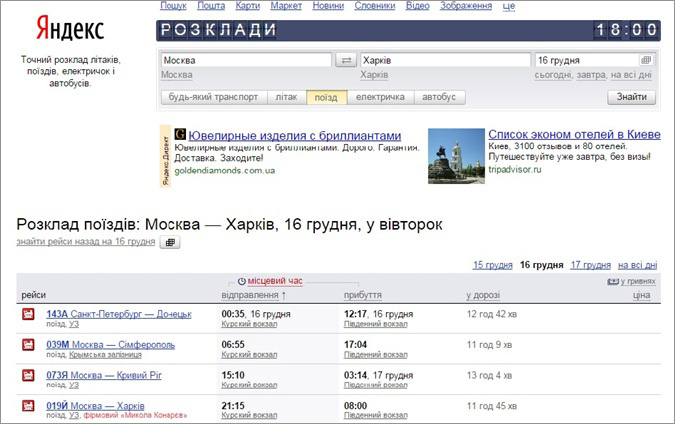Open train 019Й Москва — Харків
675x424 pixels.
click(96, 405)
